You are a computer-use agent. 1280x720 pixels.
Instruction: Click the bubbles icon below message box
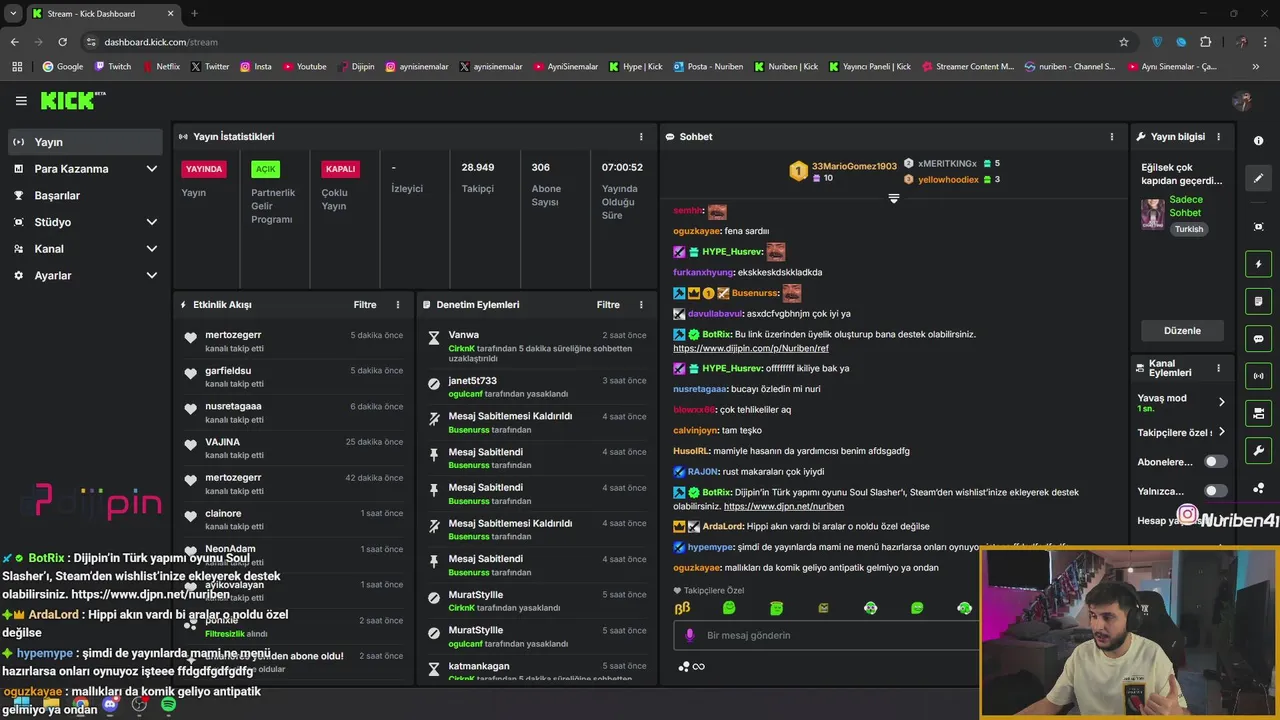click(x=683, y=667)
